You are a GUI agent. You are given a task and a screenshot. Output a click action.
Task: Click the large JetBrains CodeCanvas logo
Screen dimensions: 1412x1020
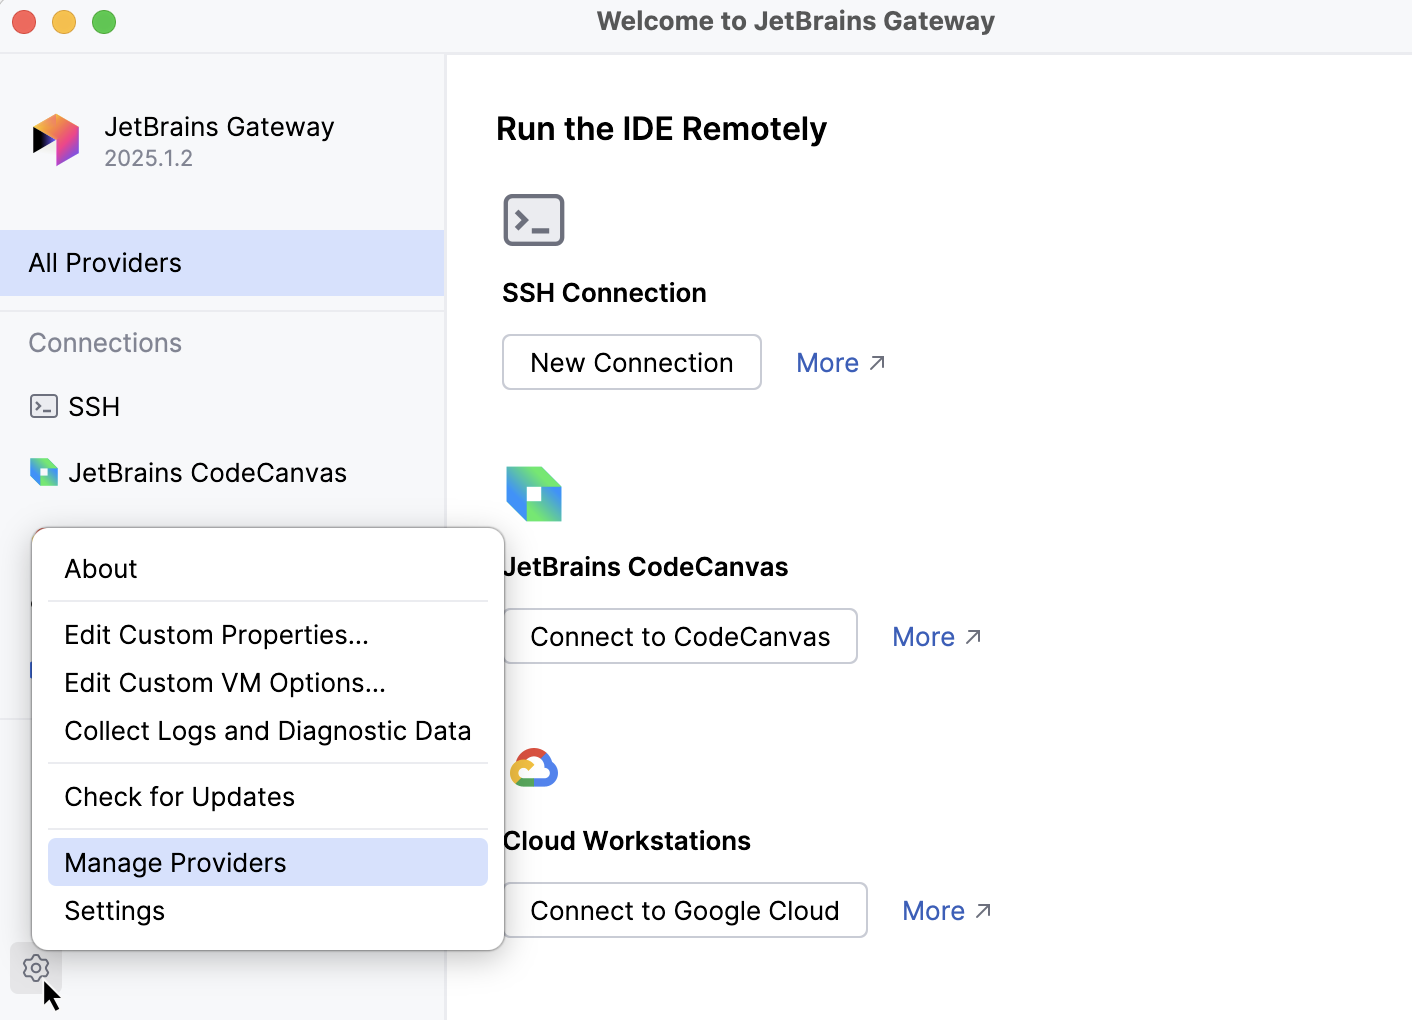[x=534, y=494]
